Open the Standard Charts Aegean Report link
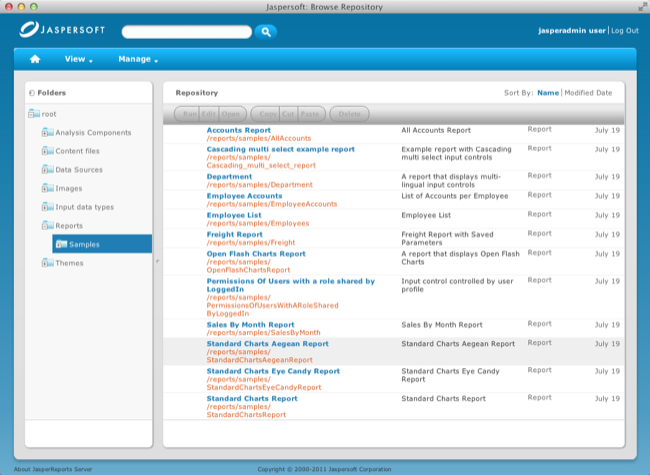Screen dimensions: 650x475 [x=267, y=344]
